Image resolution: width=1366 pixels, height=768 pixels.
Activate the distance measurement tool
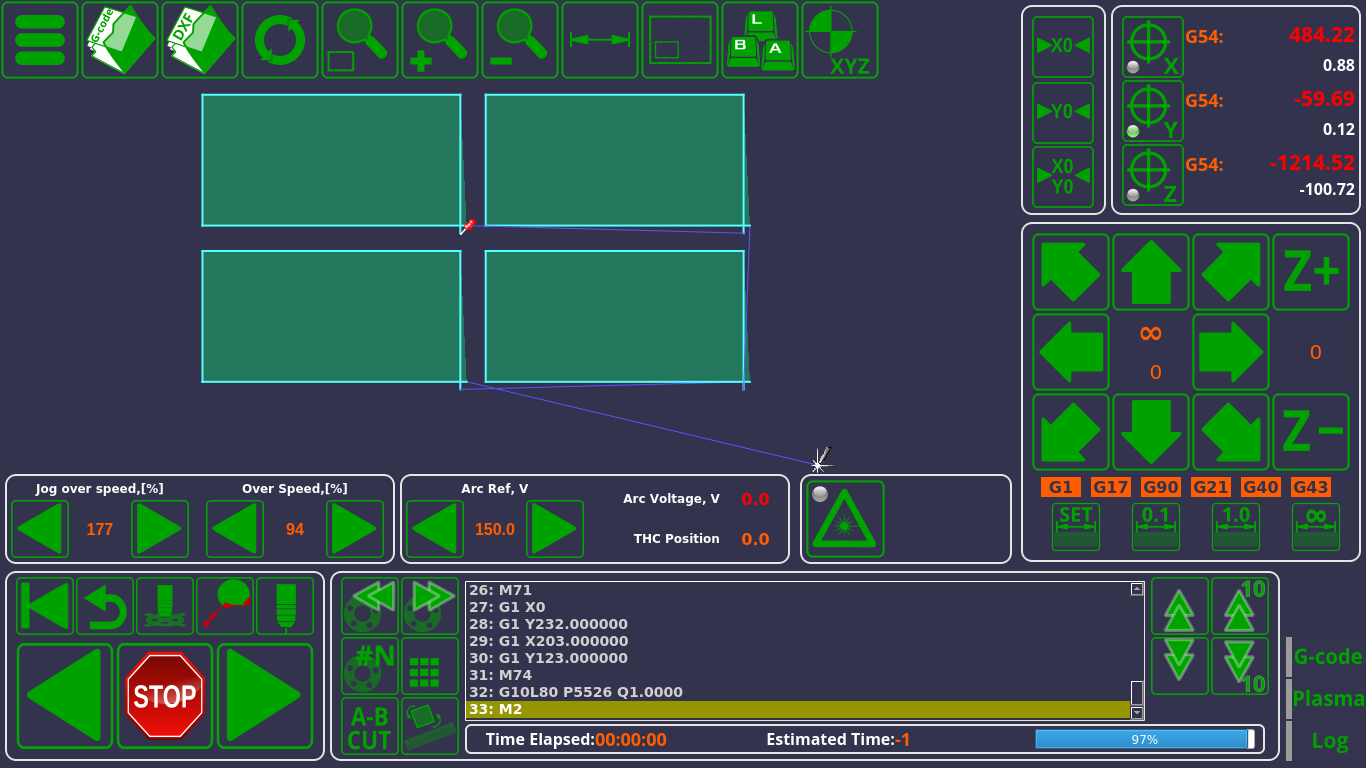599,40
